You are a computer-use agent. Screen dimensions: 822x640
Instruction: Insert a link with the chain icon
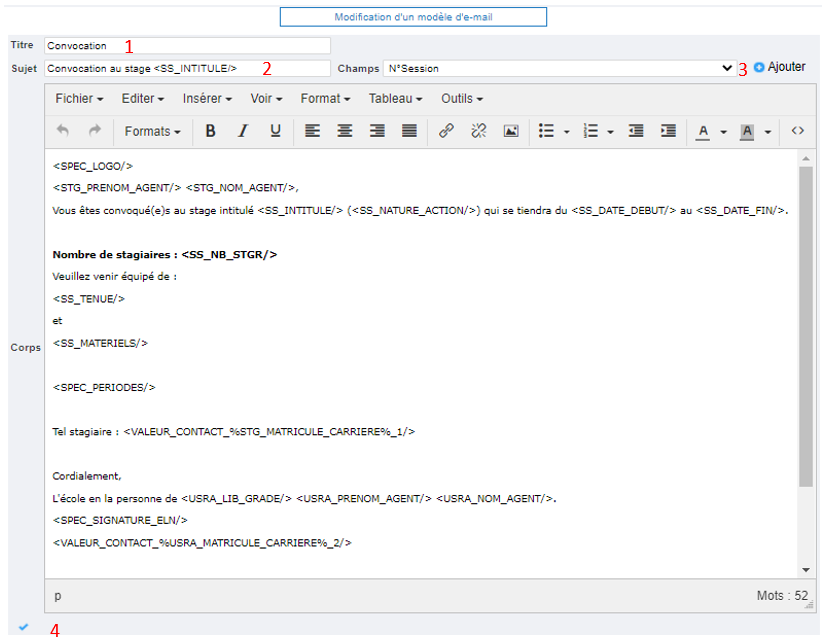pos(446,131)
